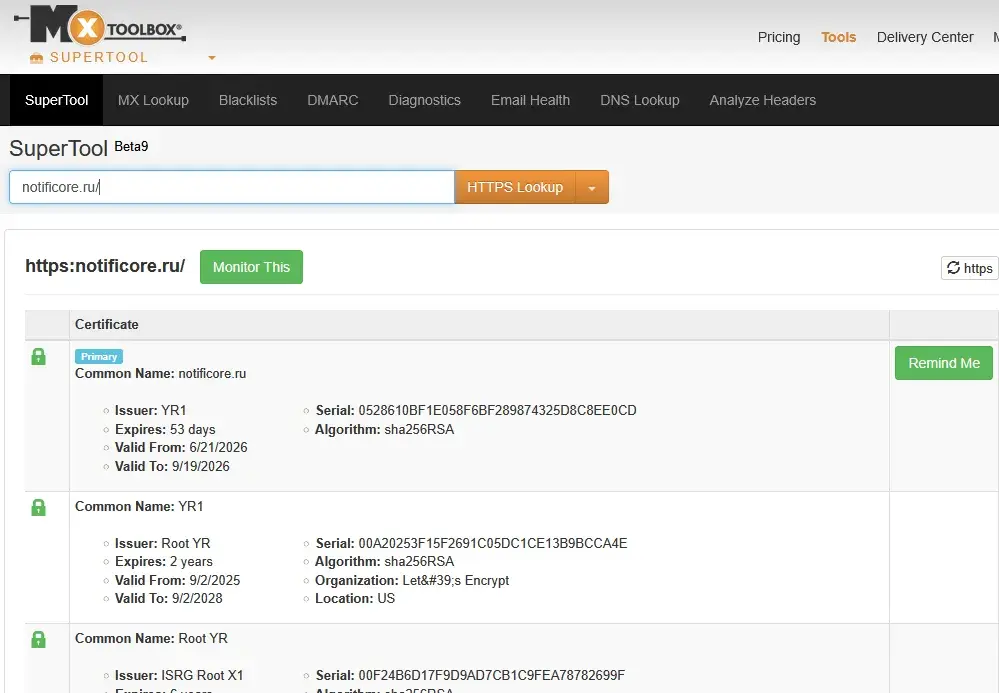Click the Certificate column header

pyautogui.click(x=106, y=324)
